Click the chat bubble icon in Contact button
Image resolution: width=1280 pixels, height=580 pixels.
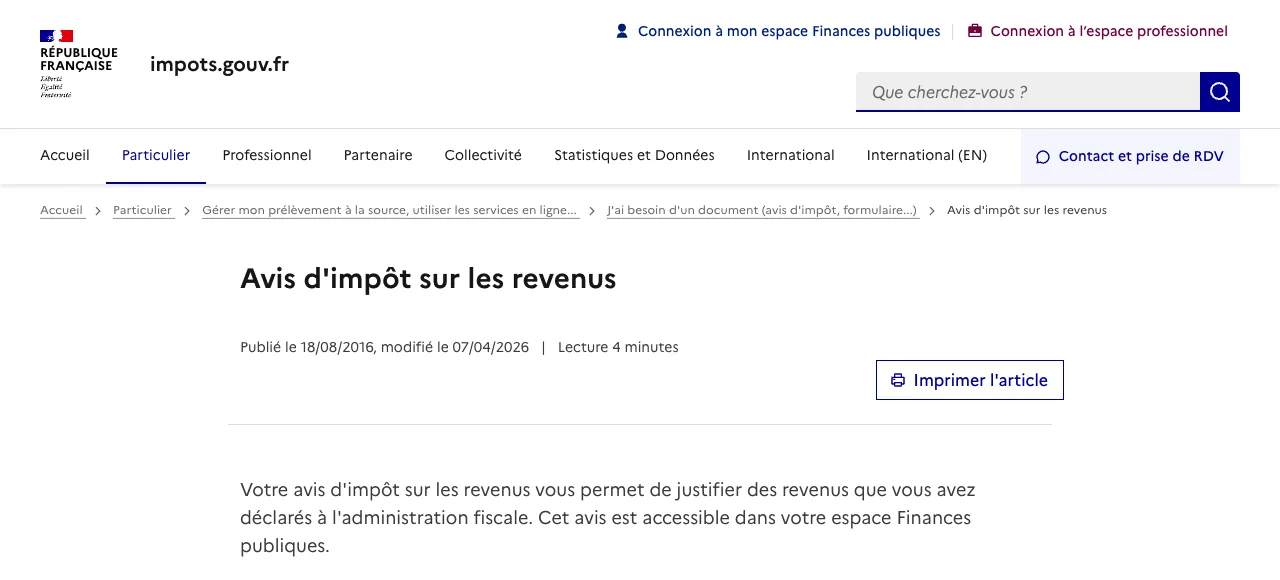1043,157
